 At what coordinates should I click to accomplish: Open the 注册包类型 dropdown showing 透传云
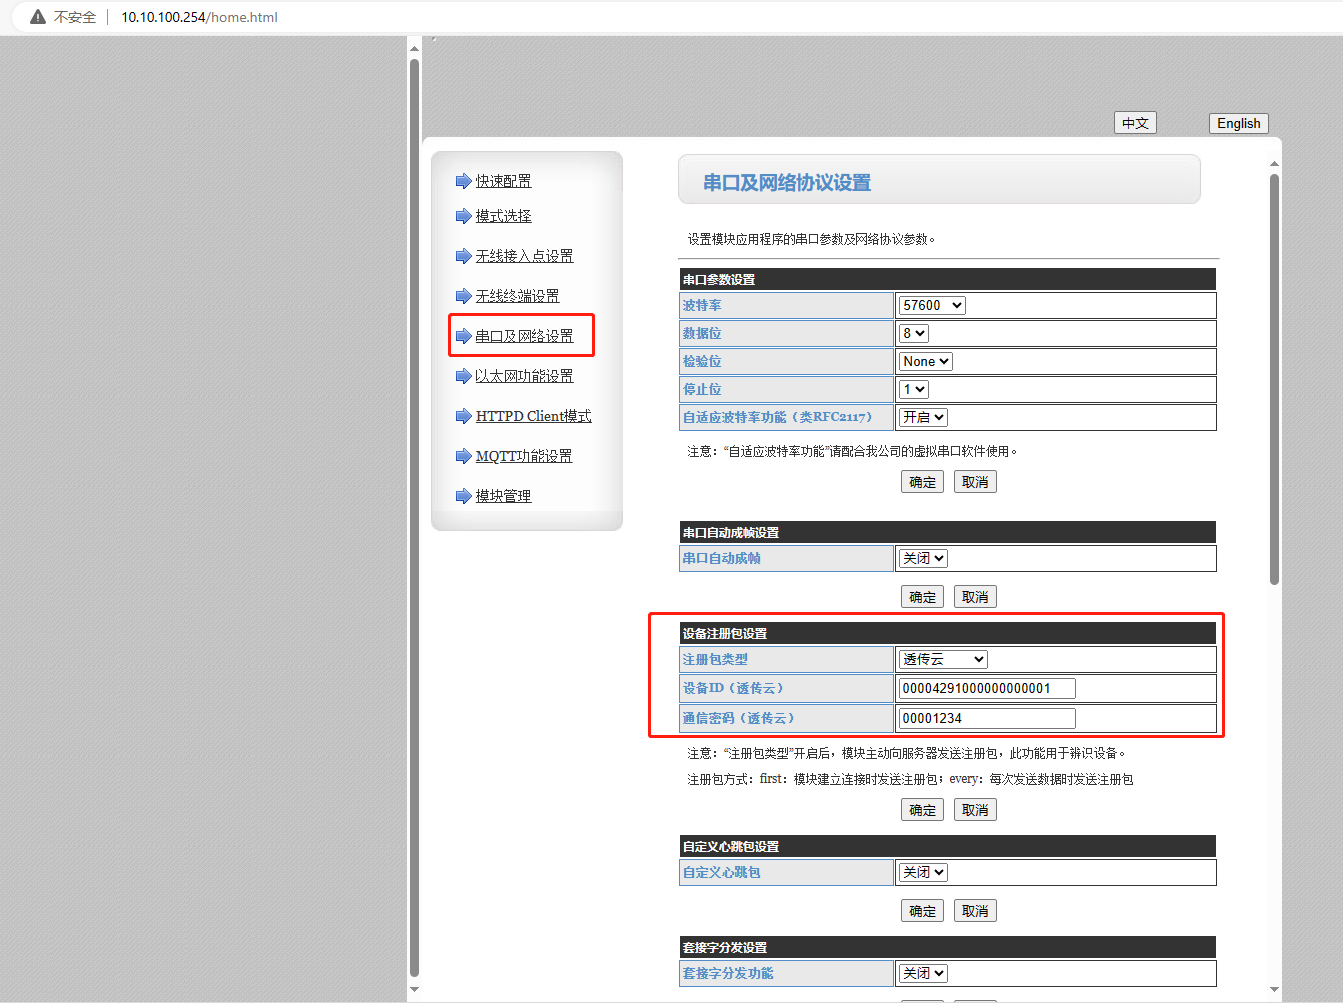[943, 660]
